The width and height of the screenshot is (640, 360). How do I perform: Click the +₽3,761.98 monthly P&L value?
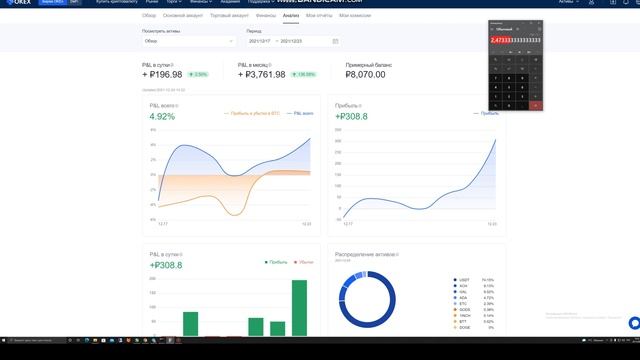(262, 75)
